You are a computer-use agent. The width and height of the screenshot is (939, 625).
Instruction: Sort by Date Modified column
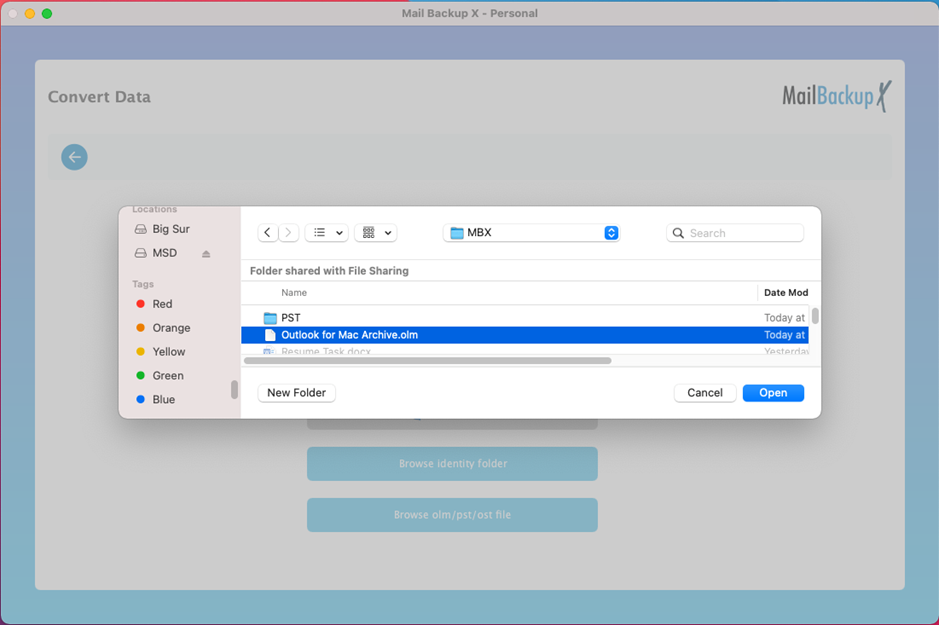786,292
